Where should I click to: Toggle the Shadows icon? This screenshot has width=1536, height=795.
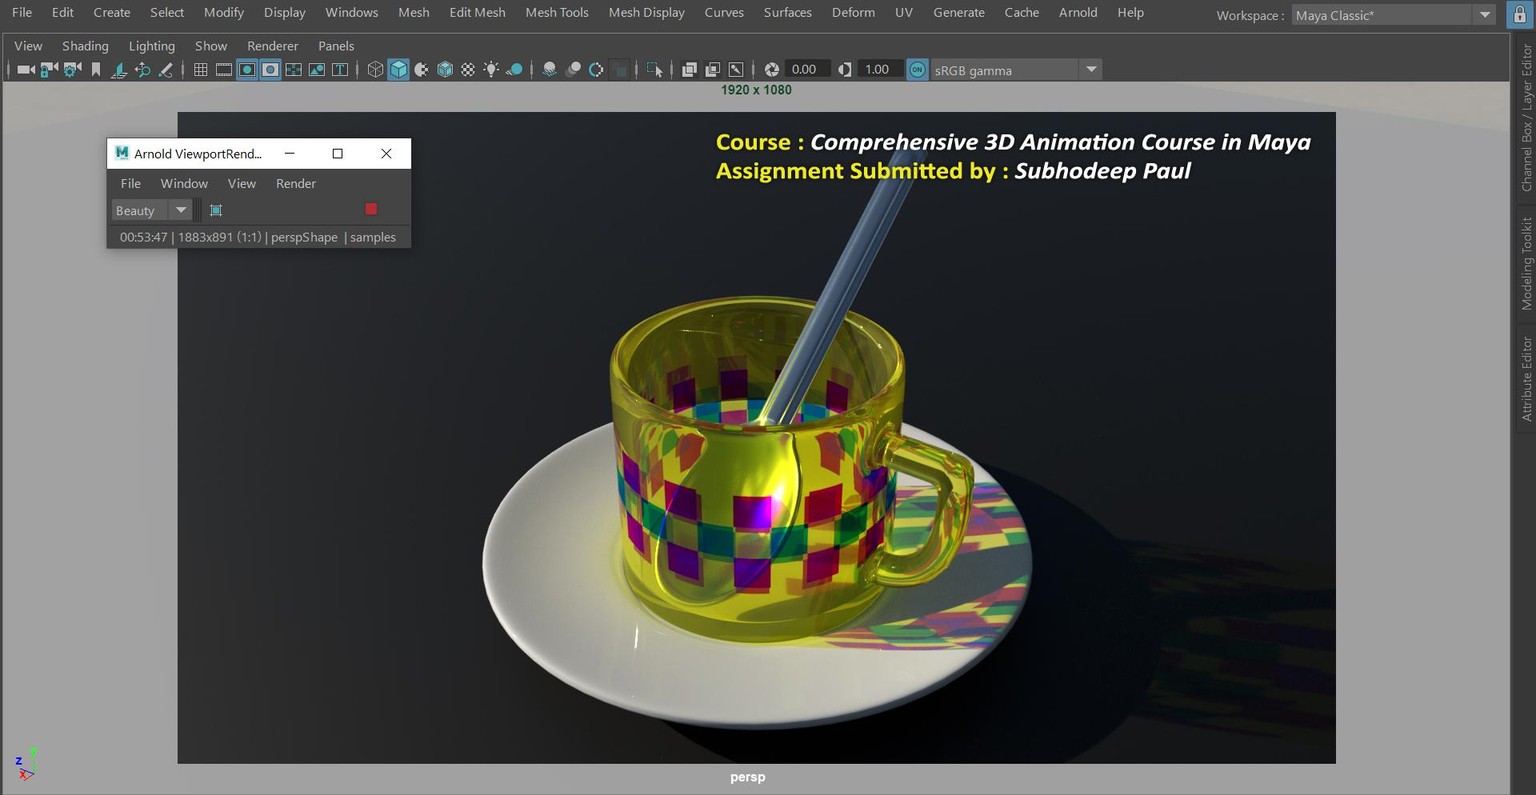(514, 69)
